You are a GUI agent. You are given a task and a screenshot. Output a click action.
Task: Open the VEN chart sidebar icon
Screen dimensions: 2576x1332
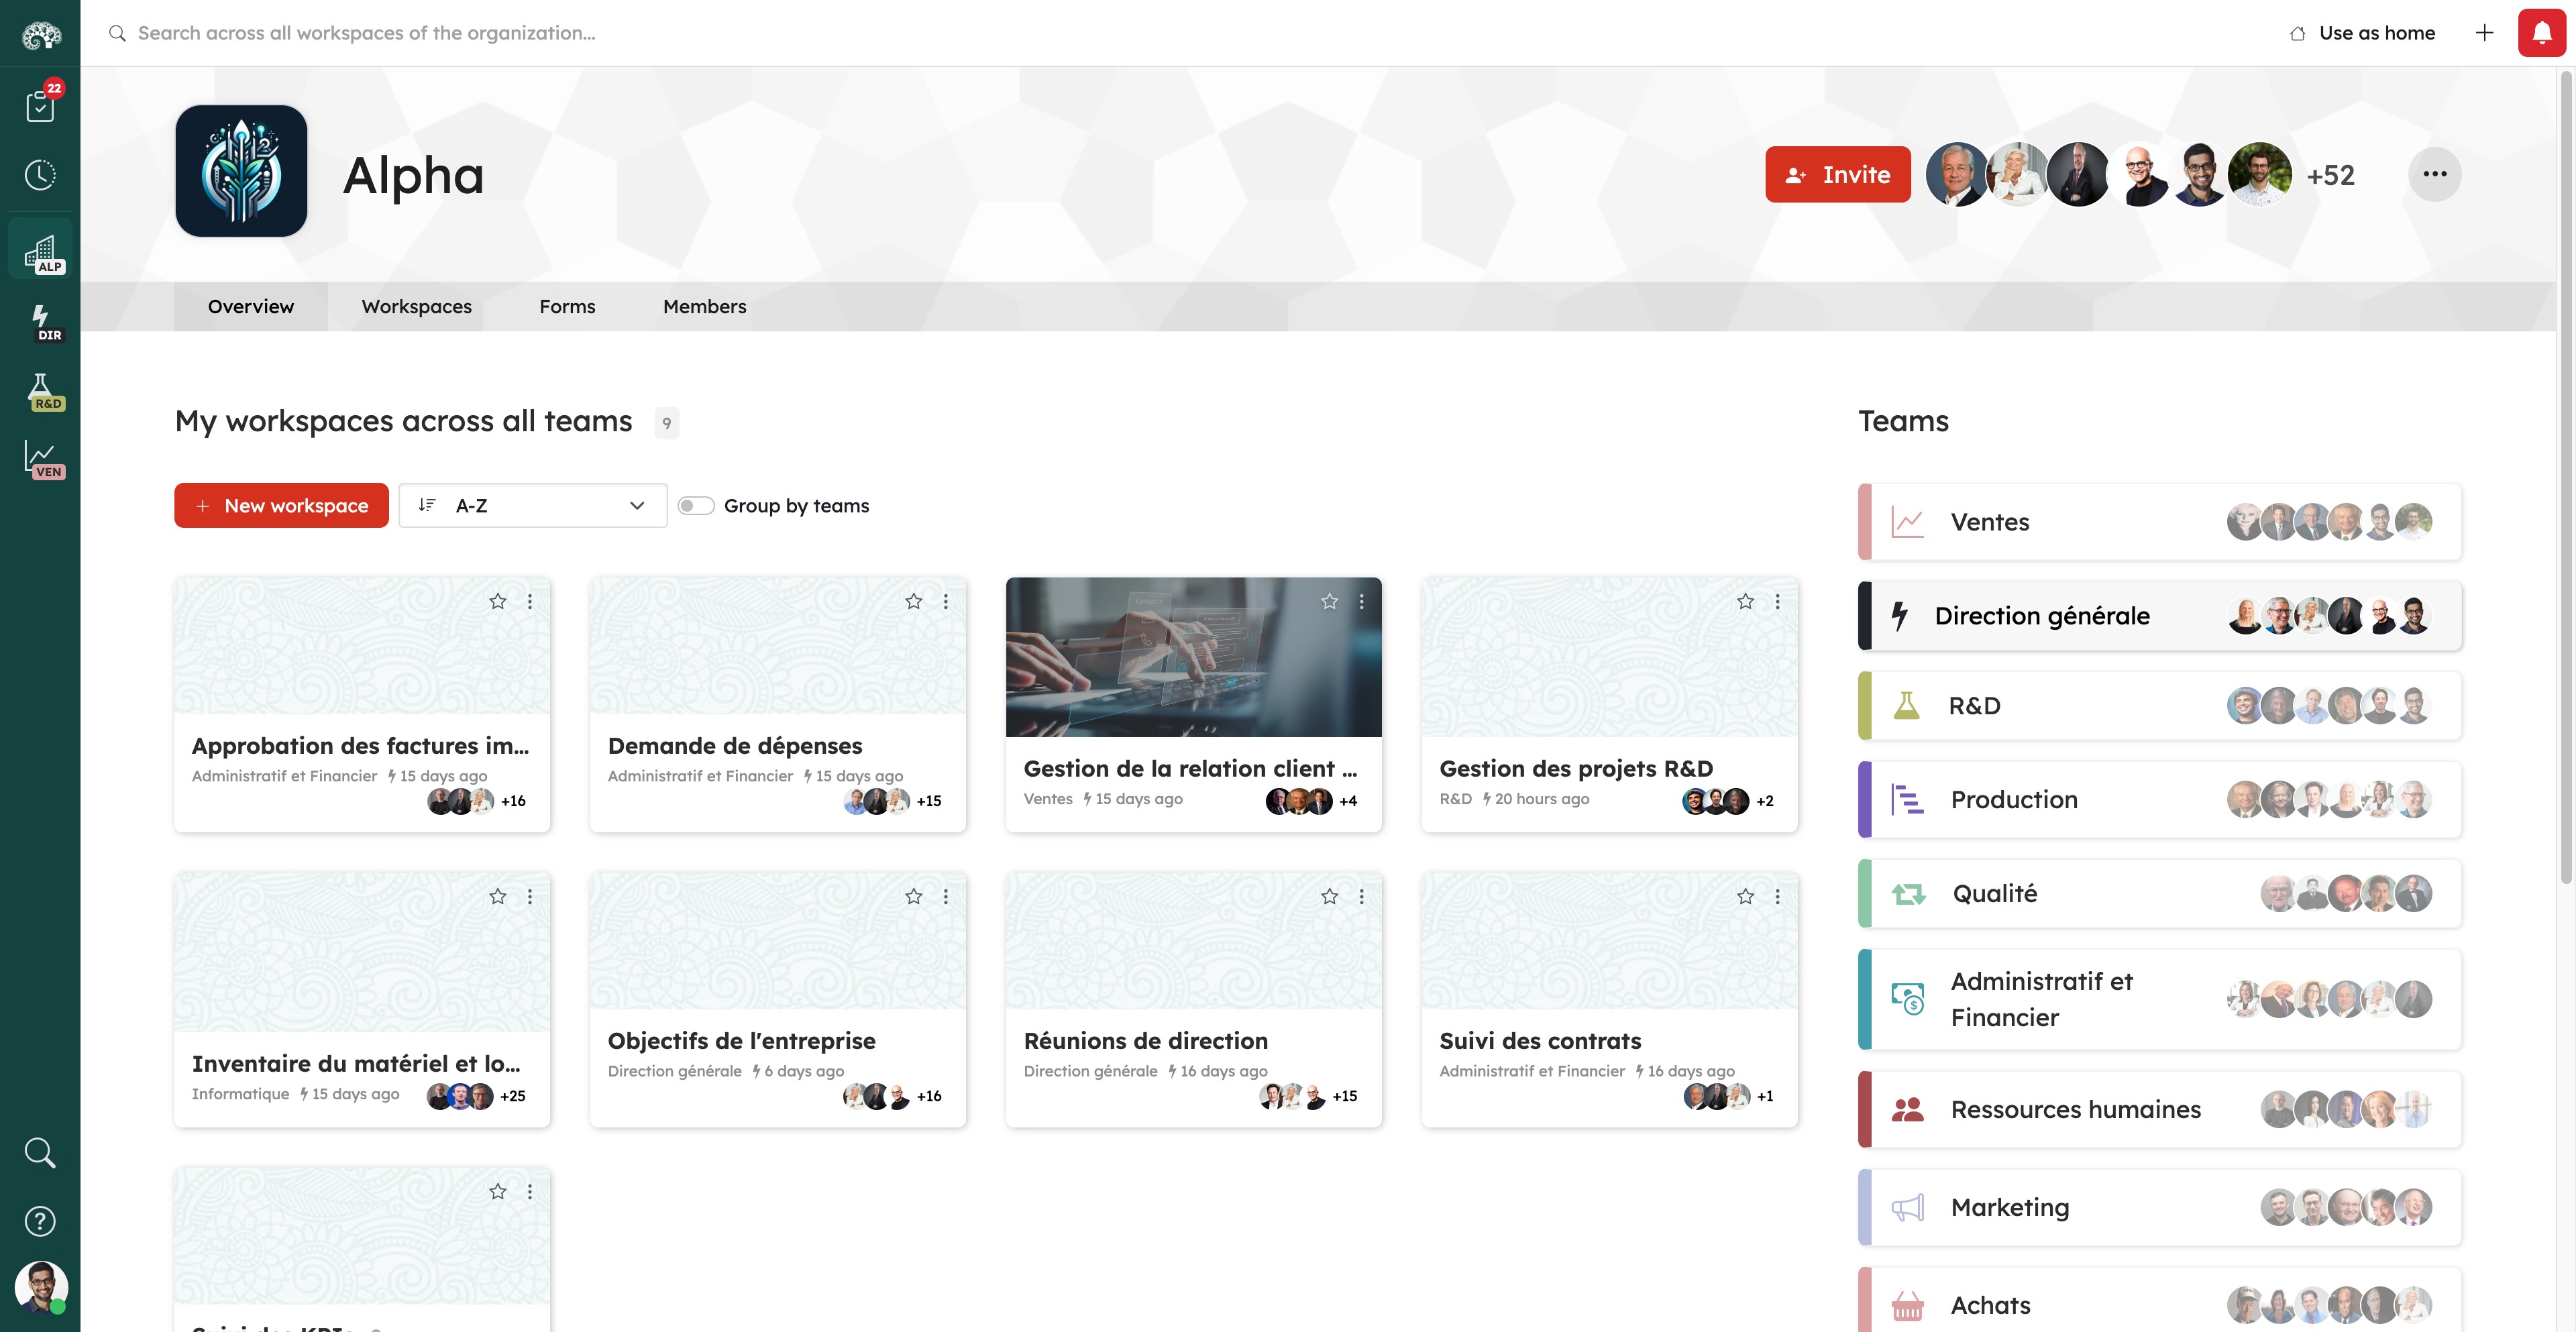(42, 460)
